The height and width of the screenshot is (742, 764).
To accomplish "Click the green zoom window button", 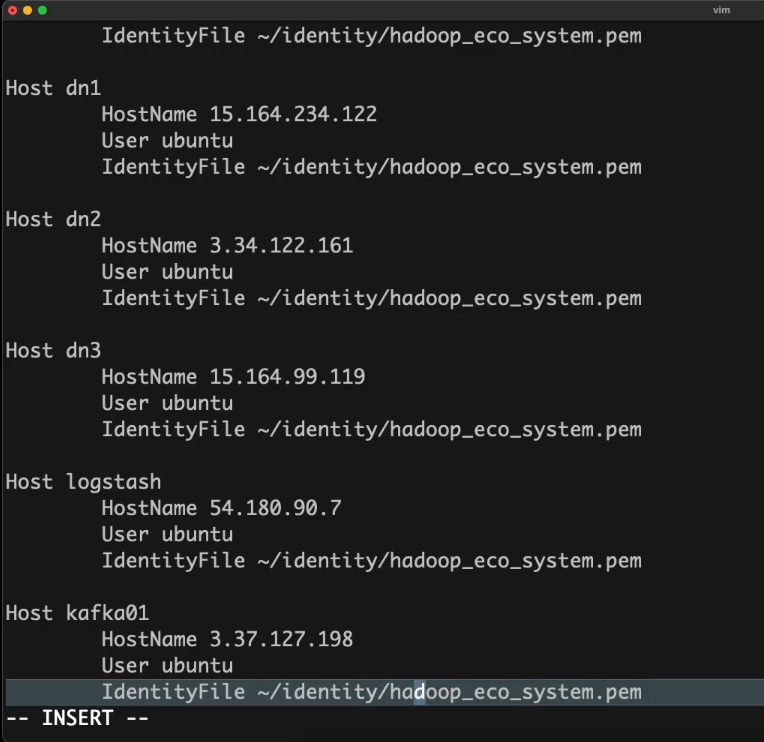I will tap(43, 10).
